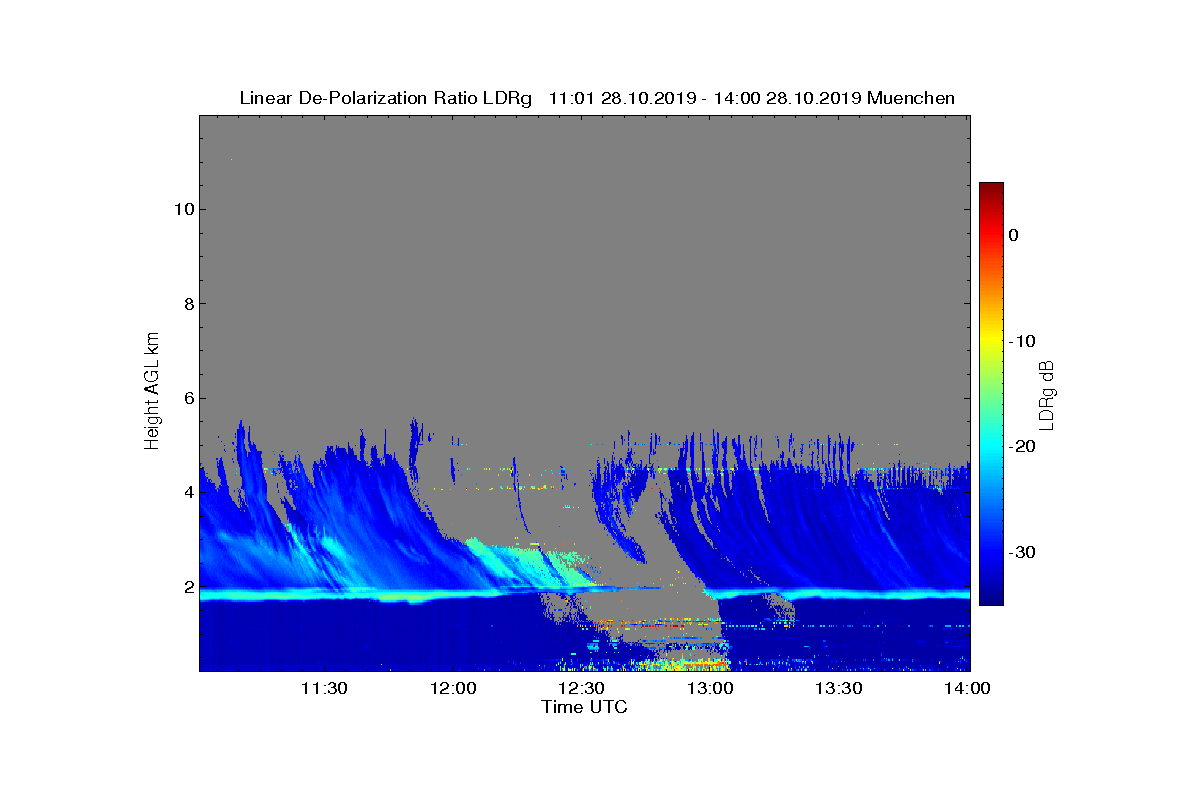Click the dark blue bottom of colorbar

pos(991,598)
